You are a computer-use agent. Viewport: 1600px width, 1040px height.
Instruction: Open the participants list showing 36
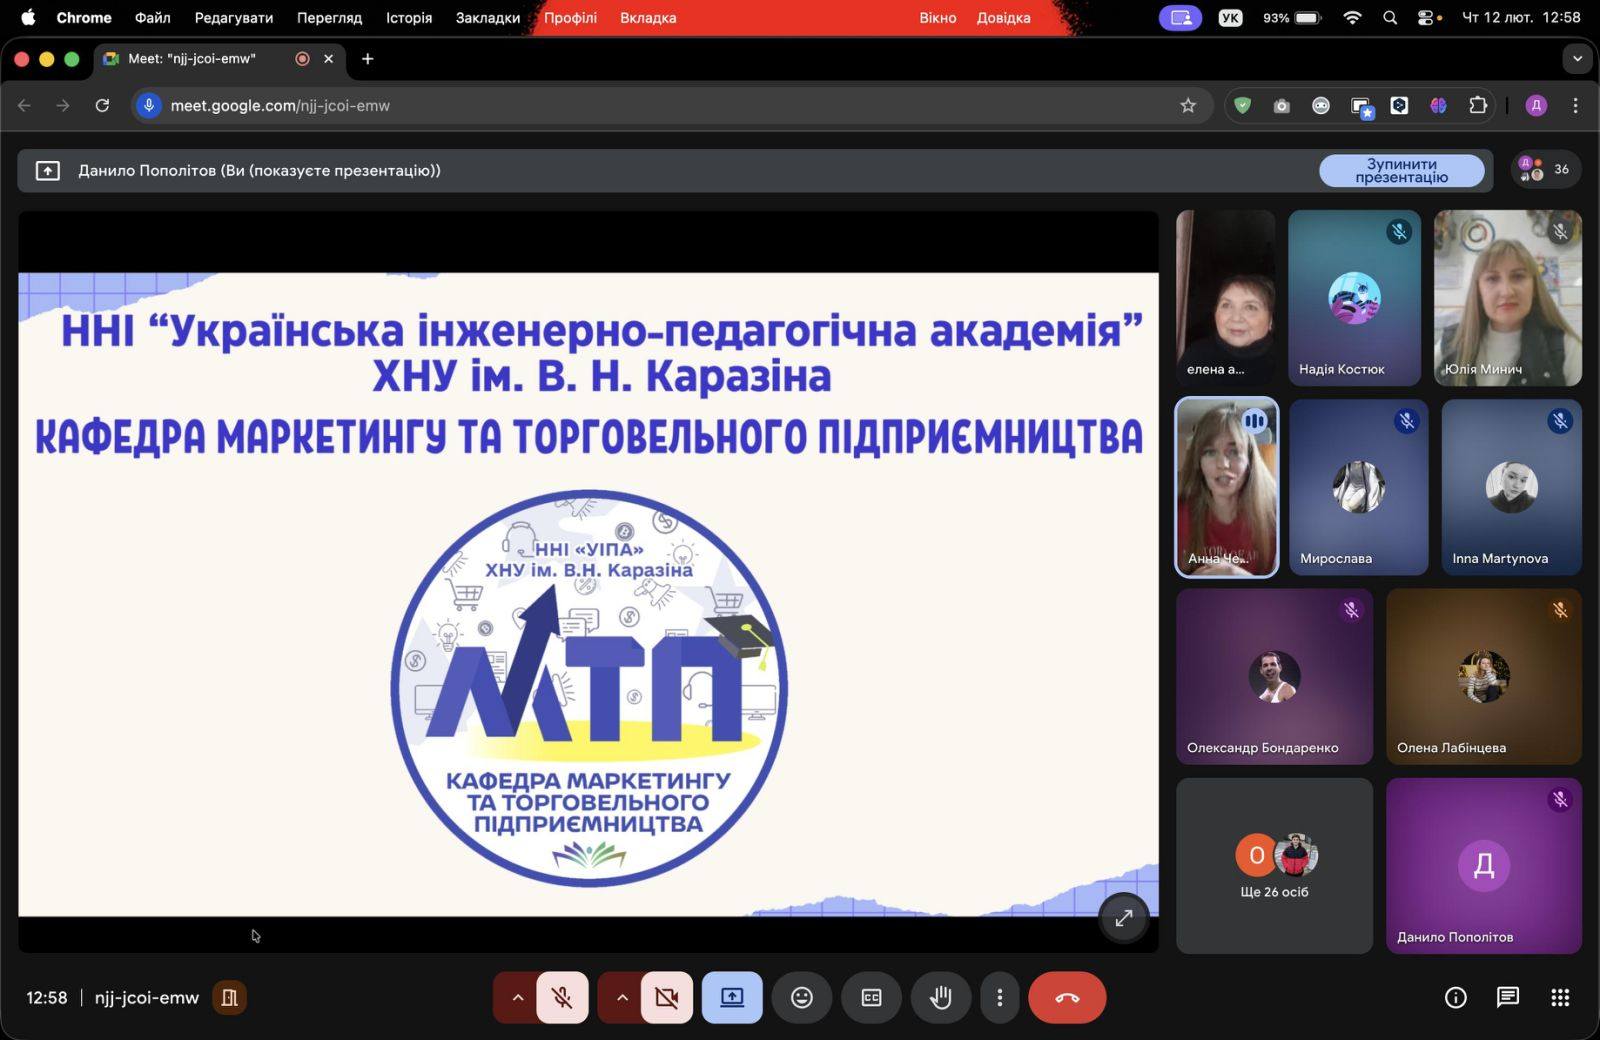tap(1545, 170)
